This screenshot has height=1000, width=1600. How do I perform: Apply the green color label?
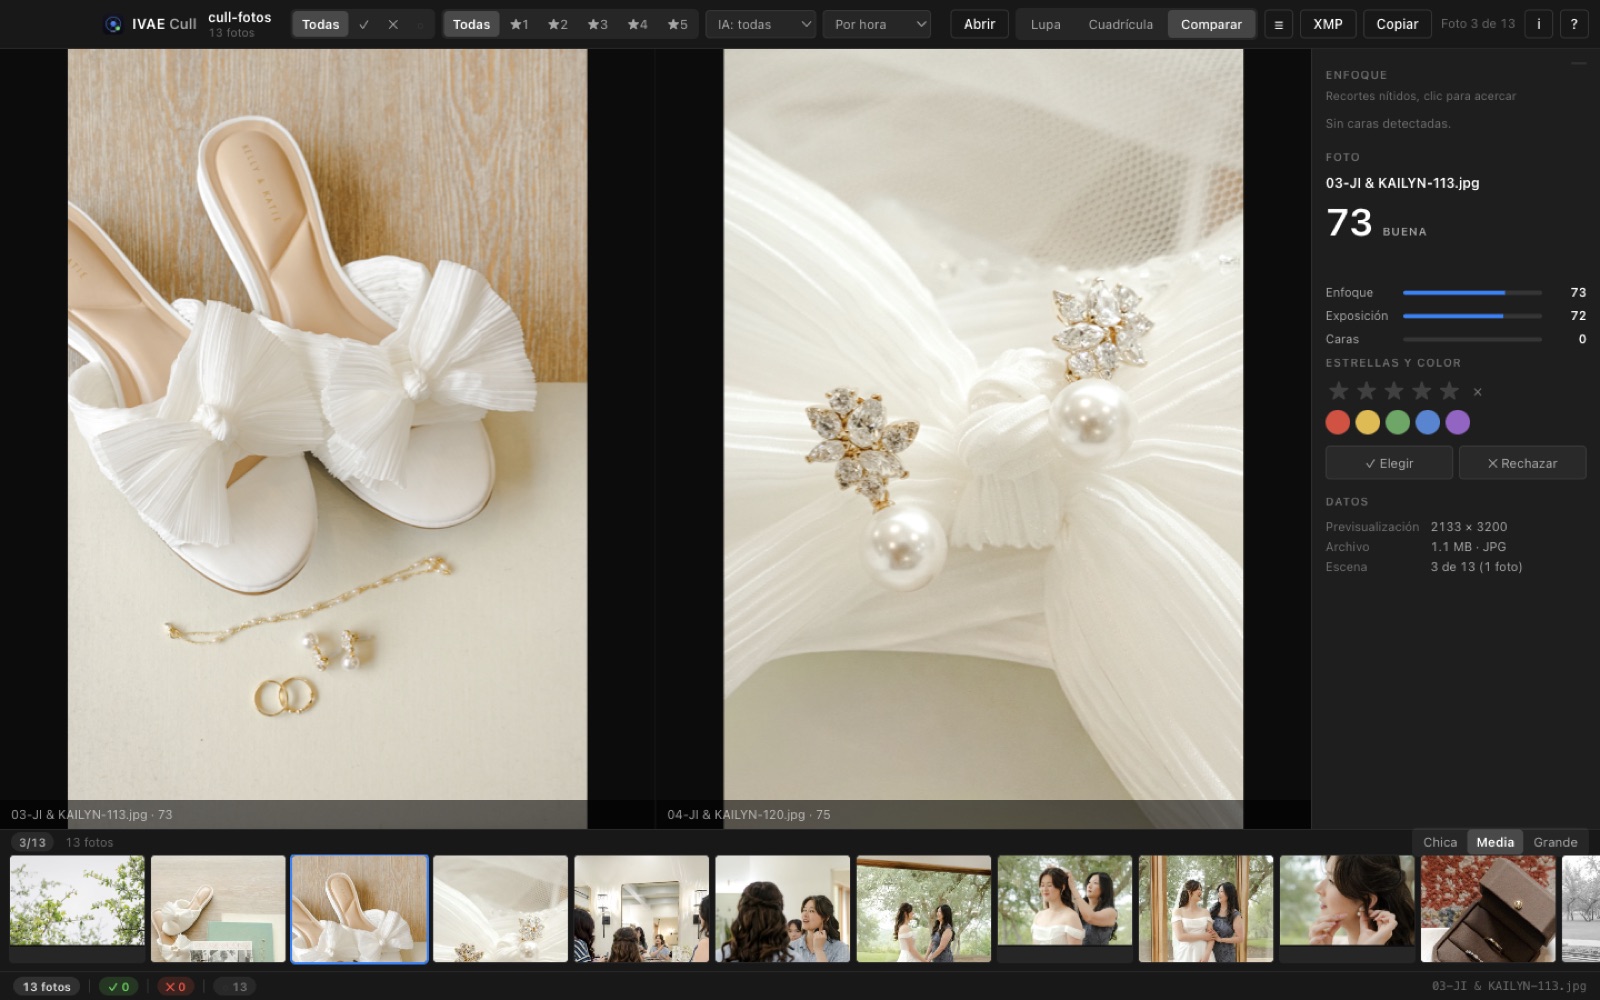1398,422
